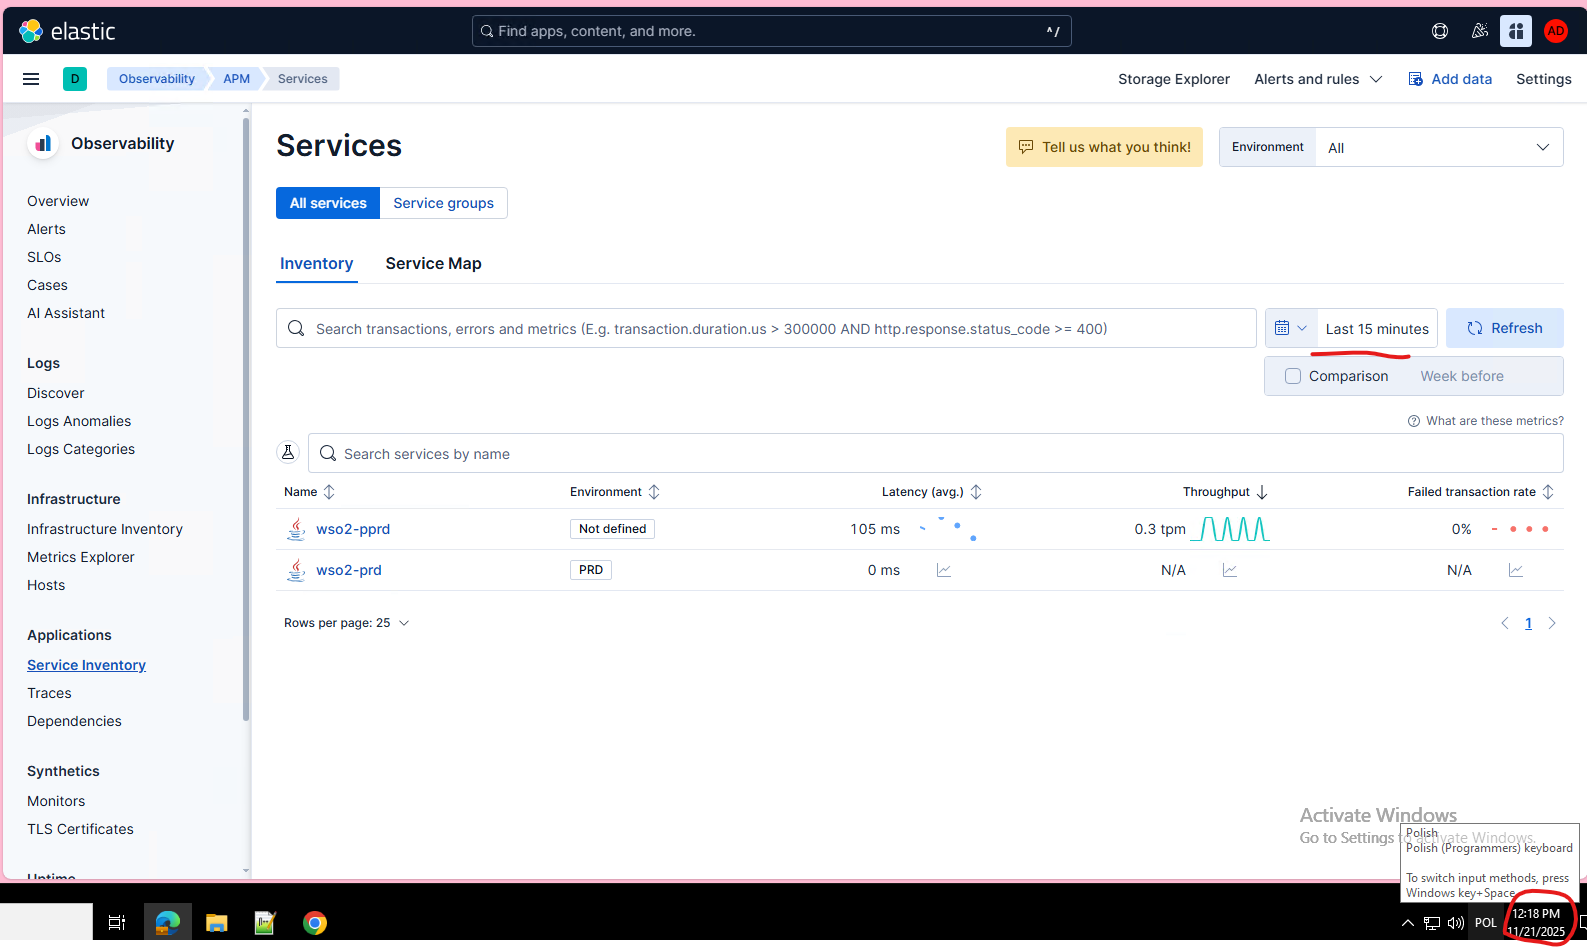This screenshot has width=1587, height=947.
Task: Click the APM breadcrumb
Action: 237,79
